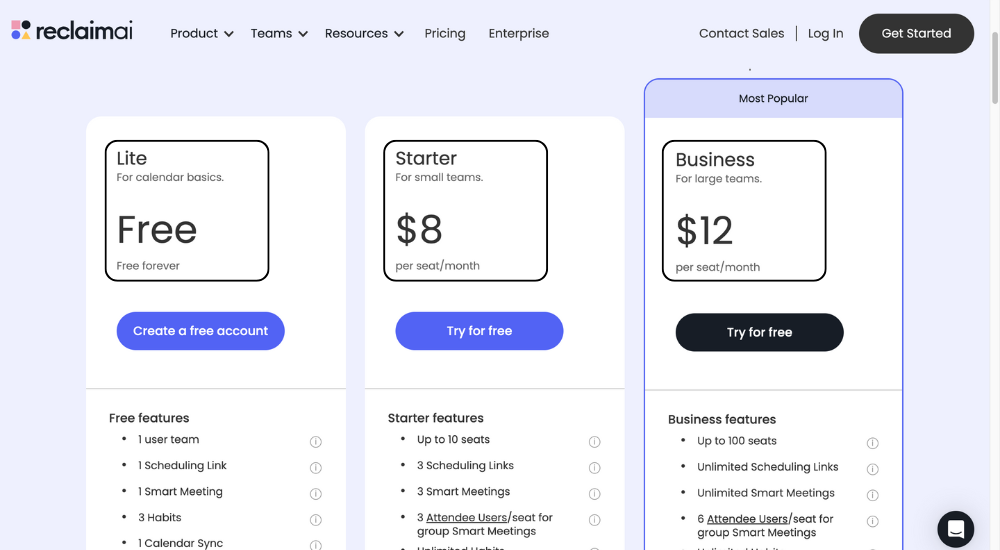Open the Attendee Users link in Starter features
The width and height of the screenshot is (1000, 550).
[x=466, y=517]
